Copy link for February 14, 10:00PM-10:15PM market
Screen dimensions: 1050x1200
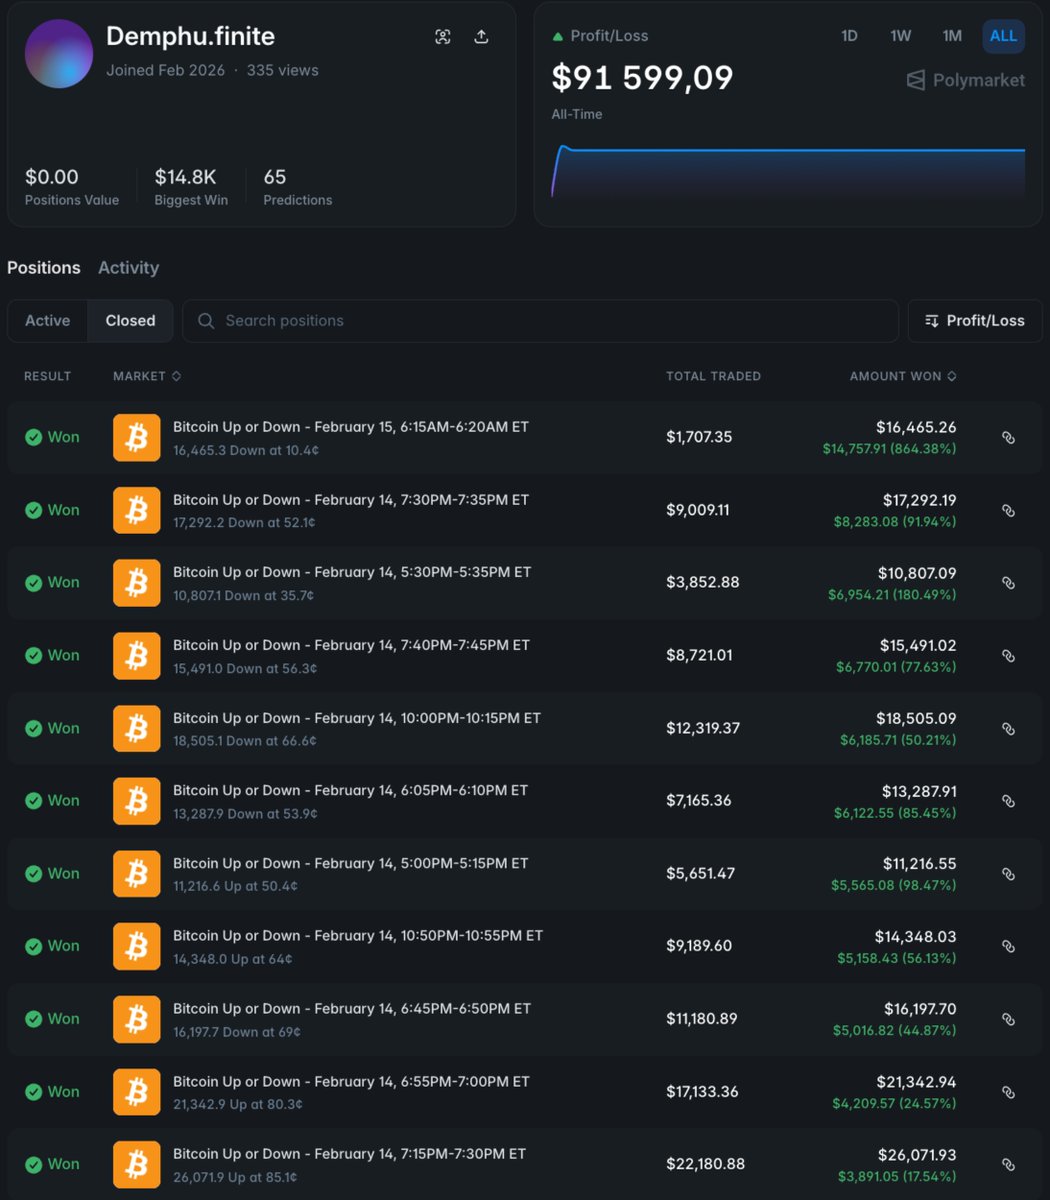pyautogui.click(x=1008, y=728)
